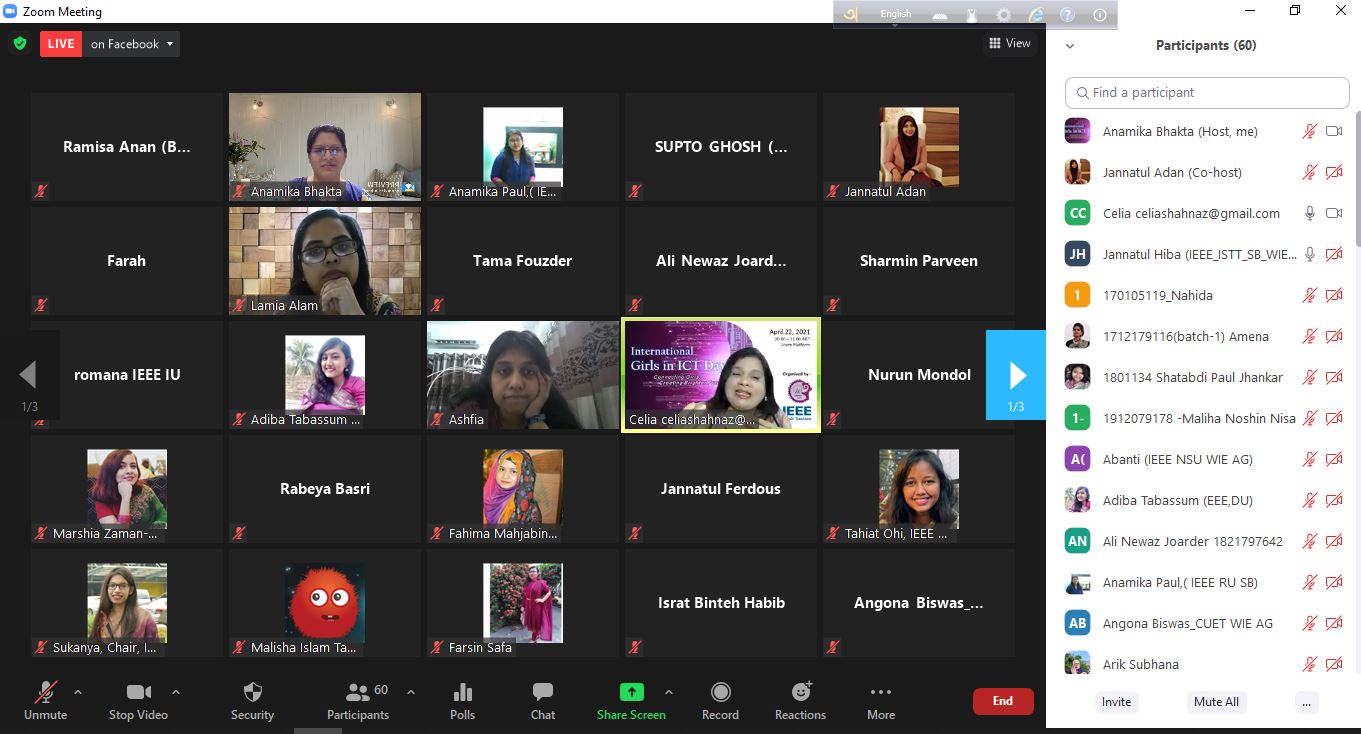Select Celia's highlighted video tile

tap(721, 375)
